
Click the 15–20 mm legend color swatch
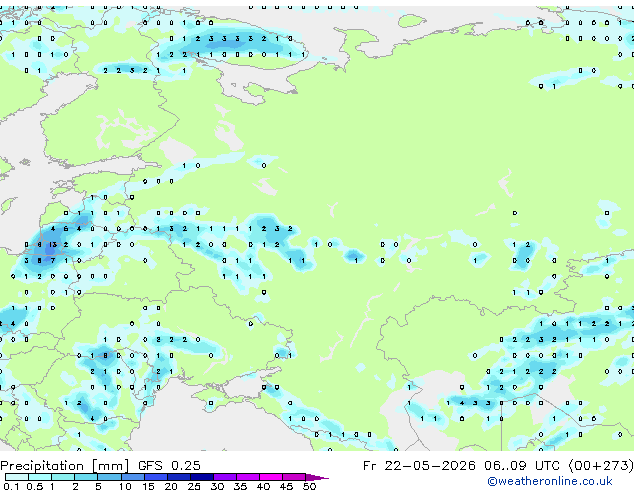156,477
